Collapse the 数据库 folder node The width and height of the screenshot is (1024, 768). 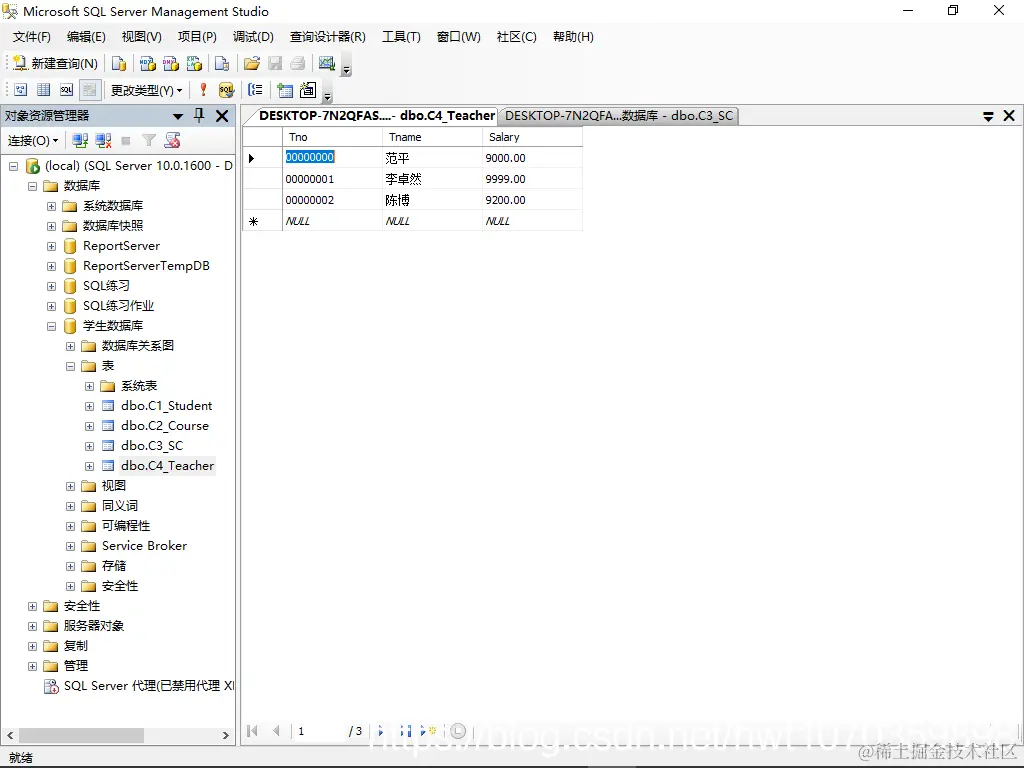point(32,186)
